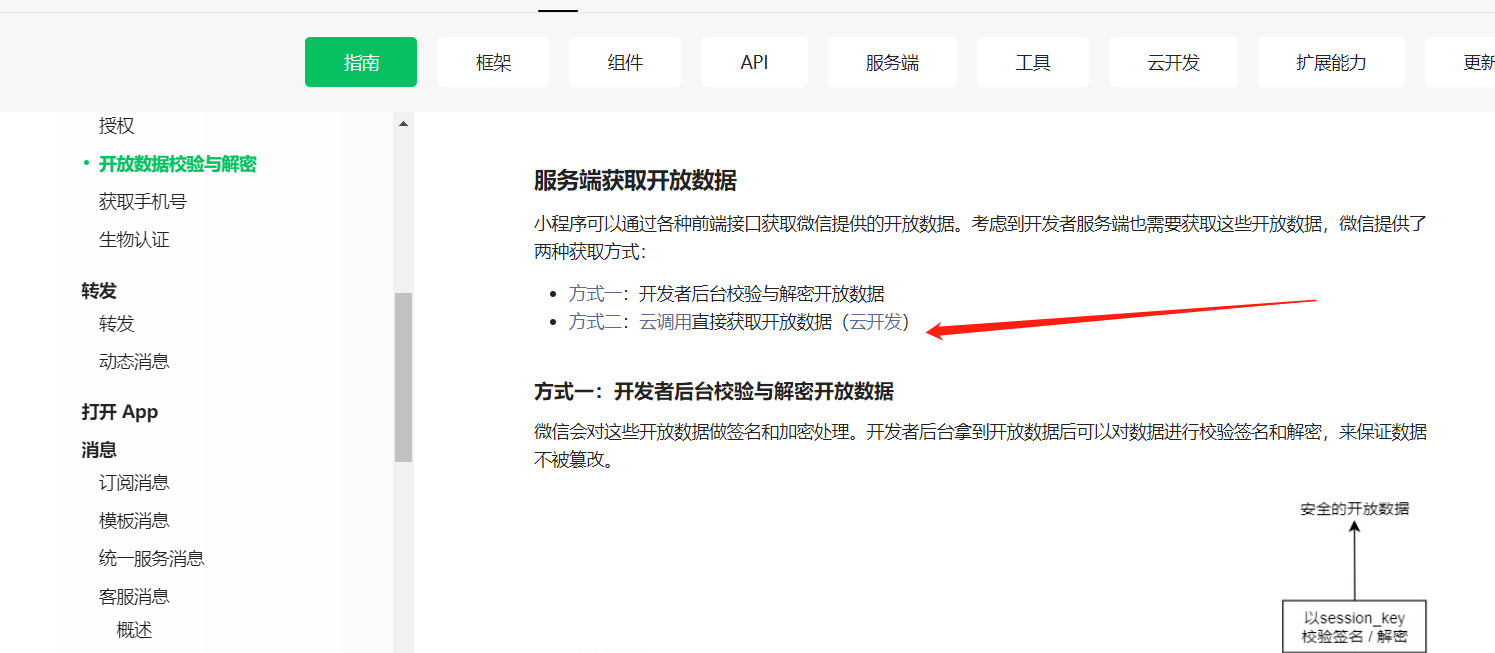The width and height of the screenshot is (1495, 653).
Task: Select the 工具 tab
Action: click(1033, 62)
